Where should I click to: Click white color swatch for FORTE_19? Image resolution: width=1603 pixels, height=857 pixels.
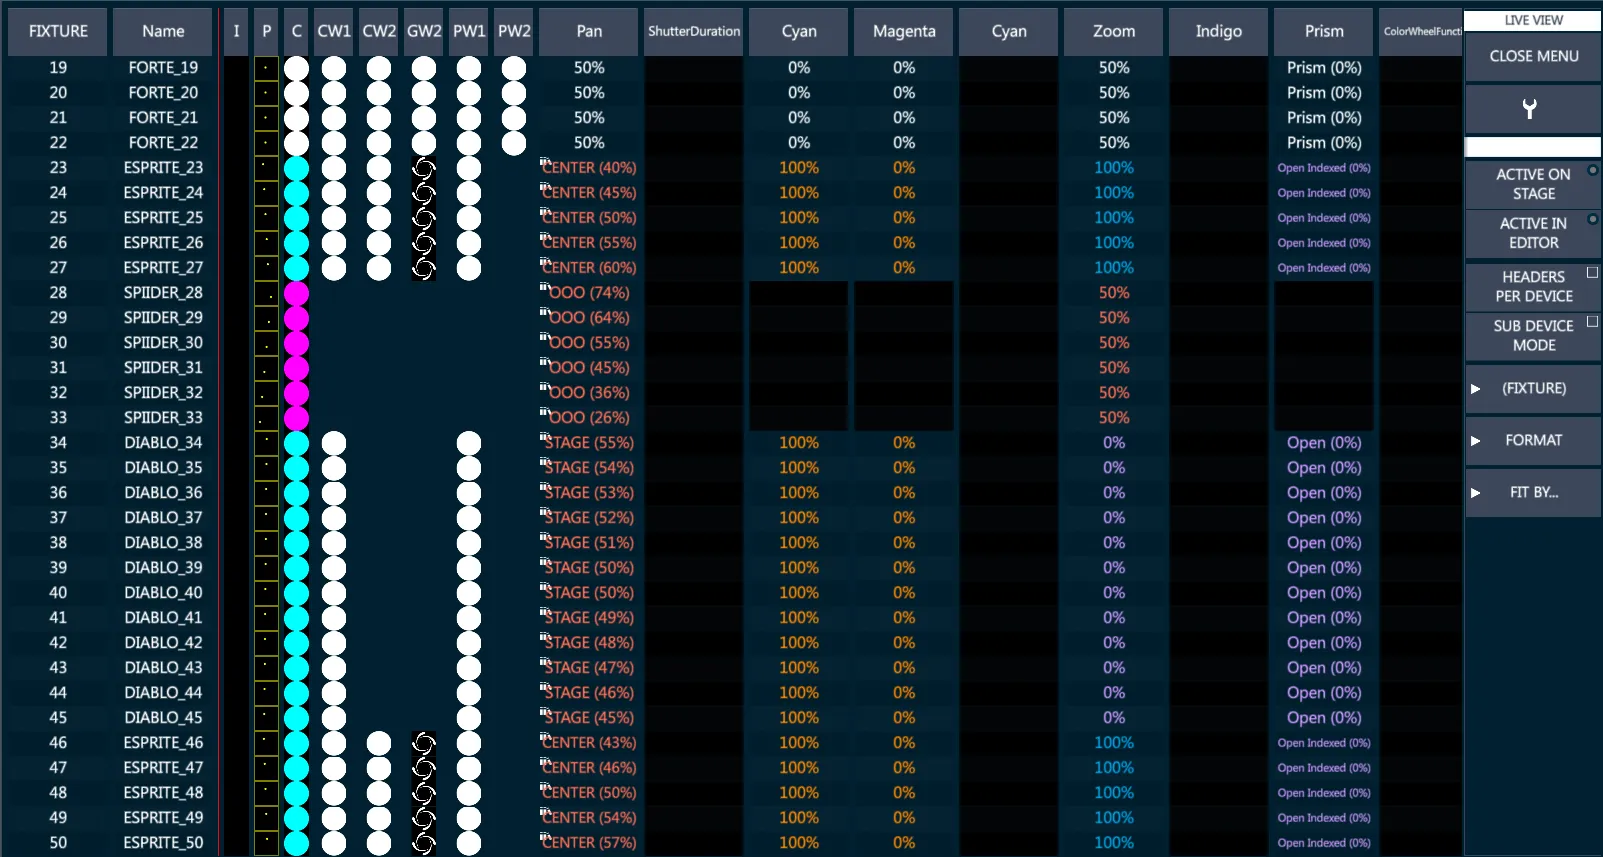tap(296, 68)
